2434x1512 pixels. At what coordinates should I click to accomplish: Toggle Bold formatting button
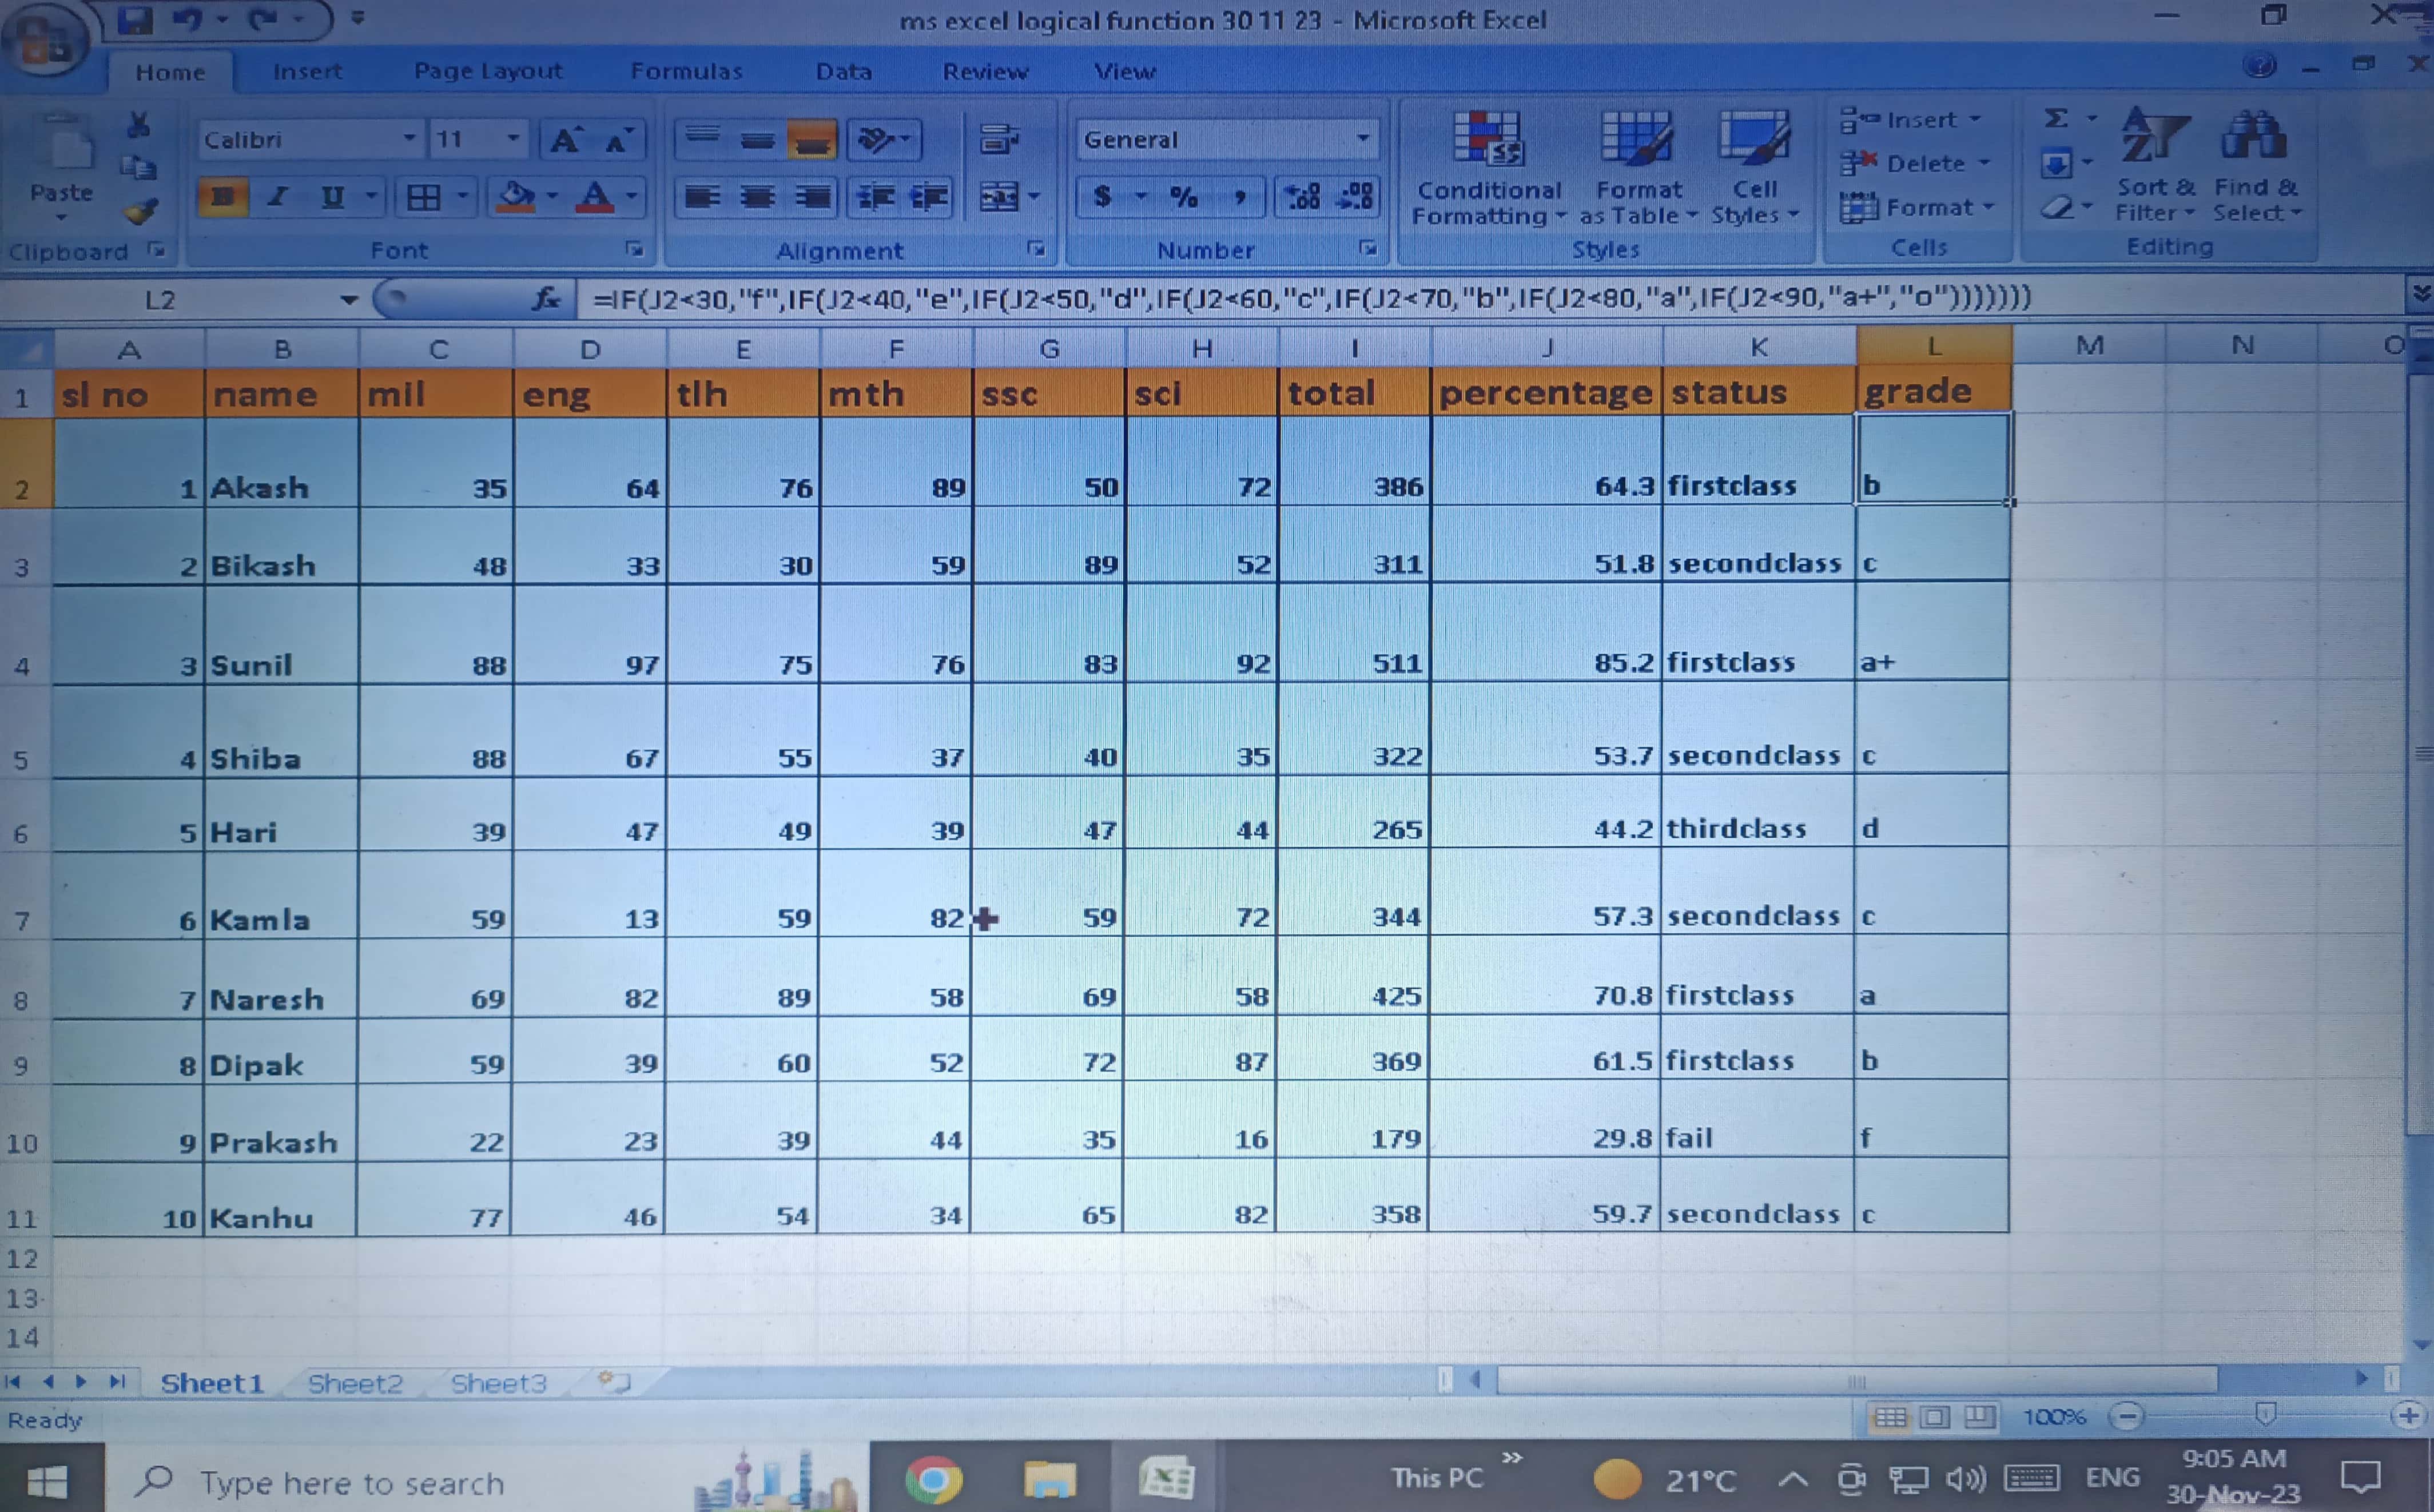(x=222, y=196)
